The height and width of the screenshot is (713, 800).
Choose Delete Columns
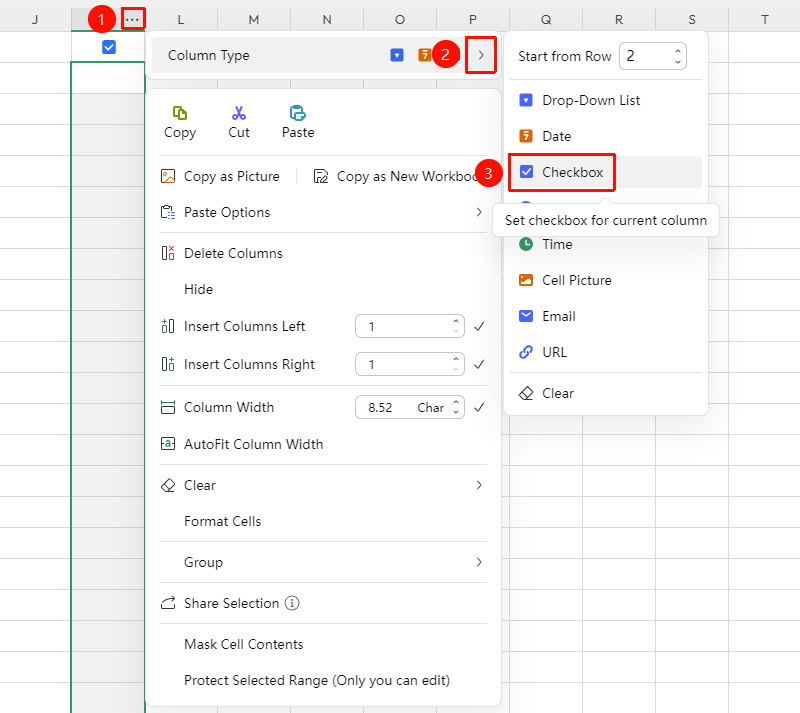pyautogui.click(x=221, y=253)
